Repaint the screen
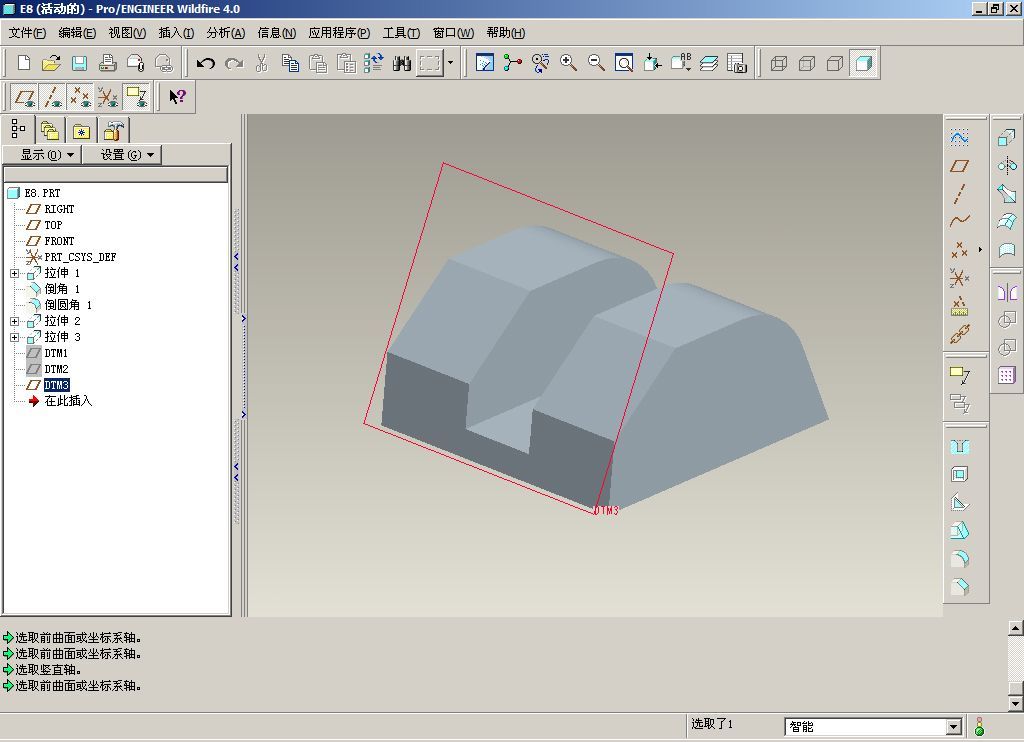The height and width of the screenshot is (742, 1024). (485, 63)
